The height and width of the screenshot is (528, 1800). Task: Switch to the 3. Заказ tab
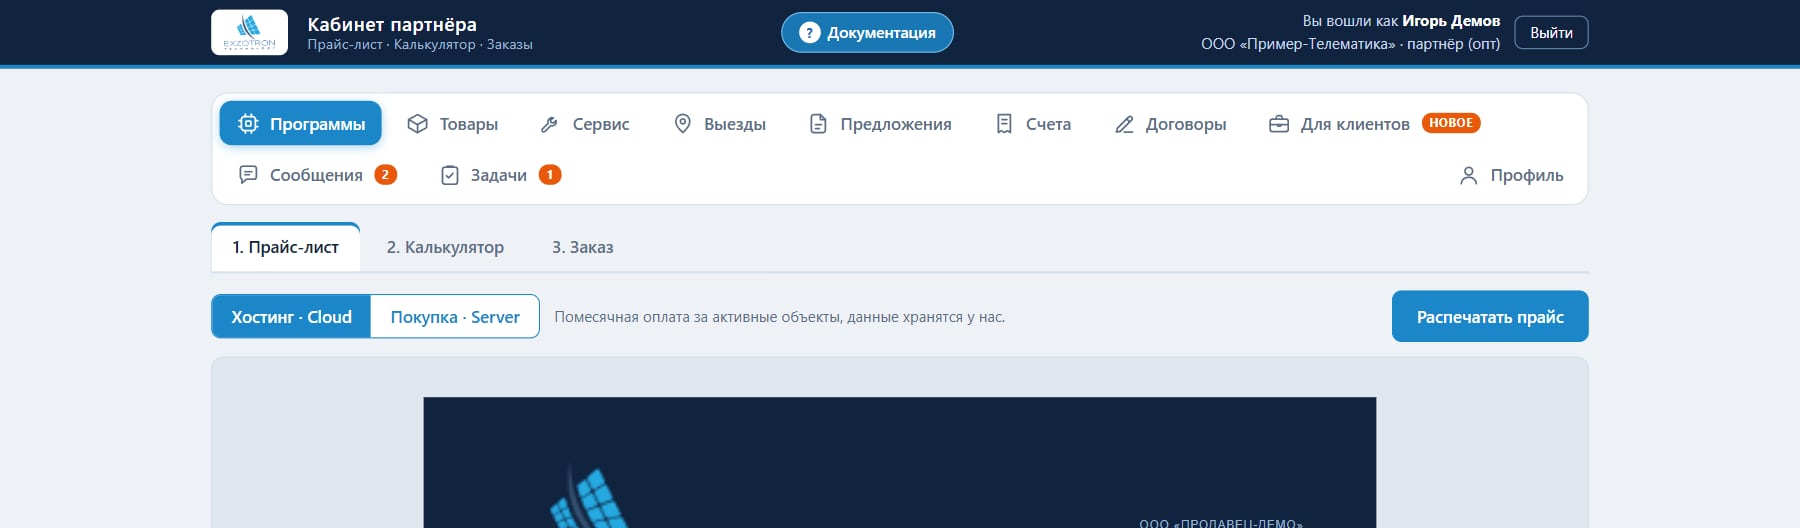[583, 247]
